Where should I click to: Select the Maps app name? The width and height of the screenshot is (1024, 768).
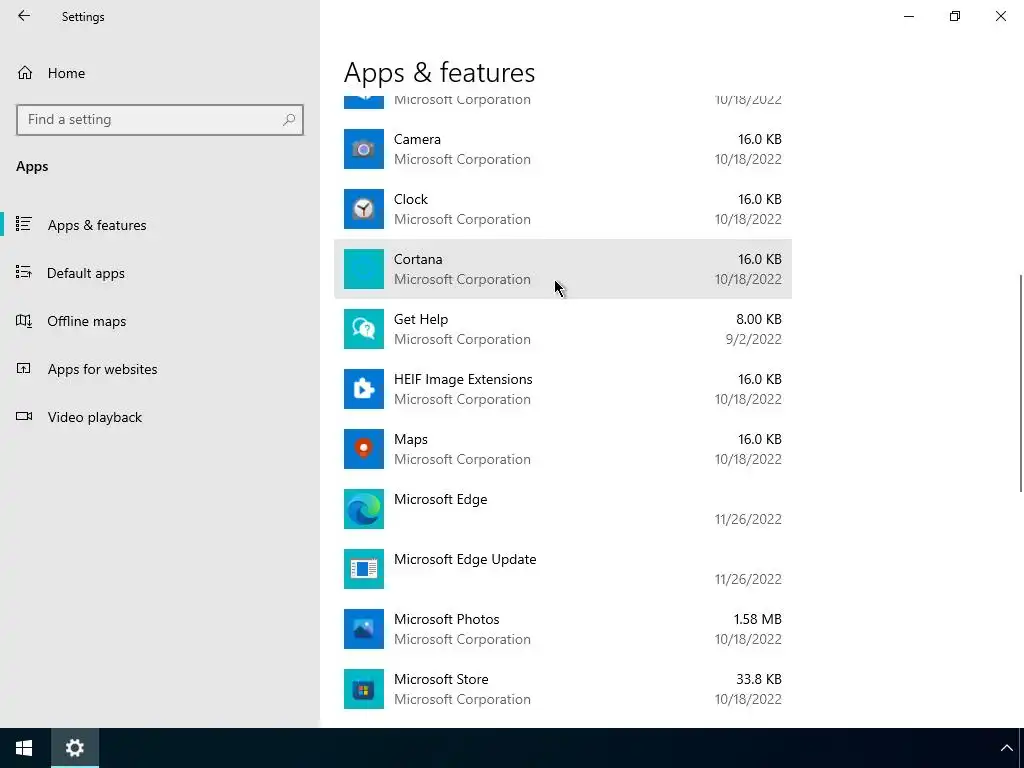pyautogui.click(x=411, y=440)
